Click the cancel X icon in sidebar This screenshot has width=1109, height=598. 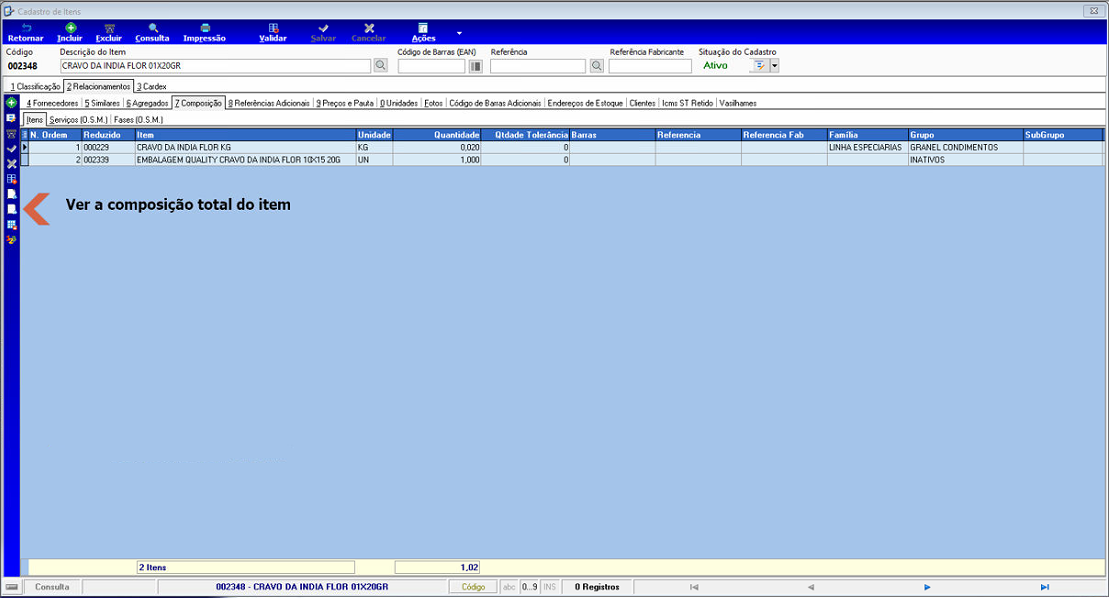click(x=11, y=164)
